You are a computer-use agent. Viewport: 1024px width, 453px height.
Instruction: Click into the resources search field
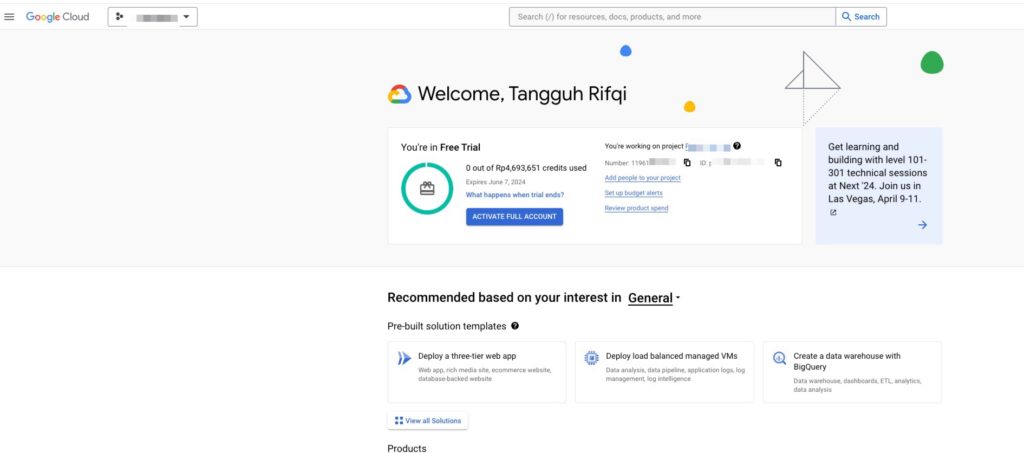pos(672,17)
